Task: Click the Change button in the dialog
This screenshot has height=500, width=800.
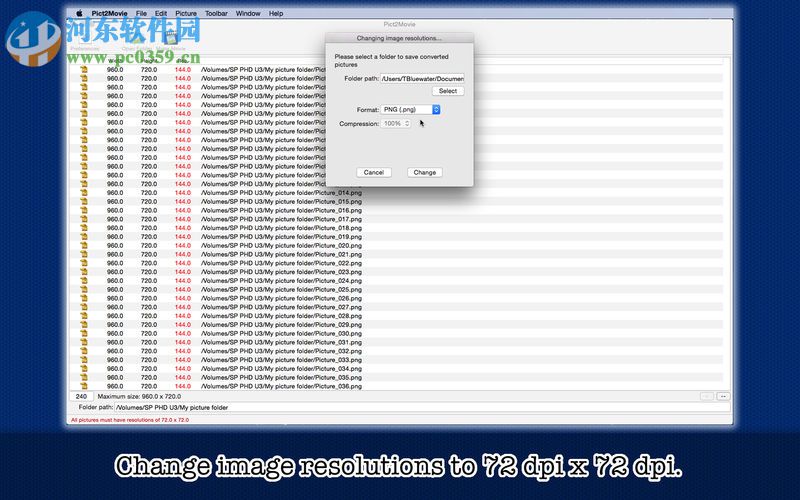Action: point(424,172)
